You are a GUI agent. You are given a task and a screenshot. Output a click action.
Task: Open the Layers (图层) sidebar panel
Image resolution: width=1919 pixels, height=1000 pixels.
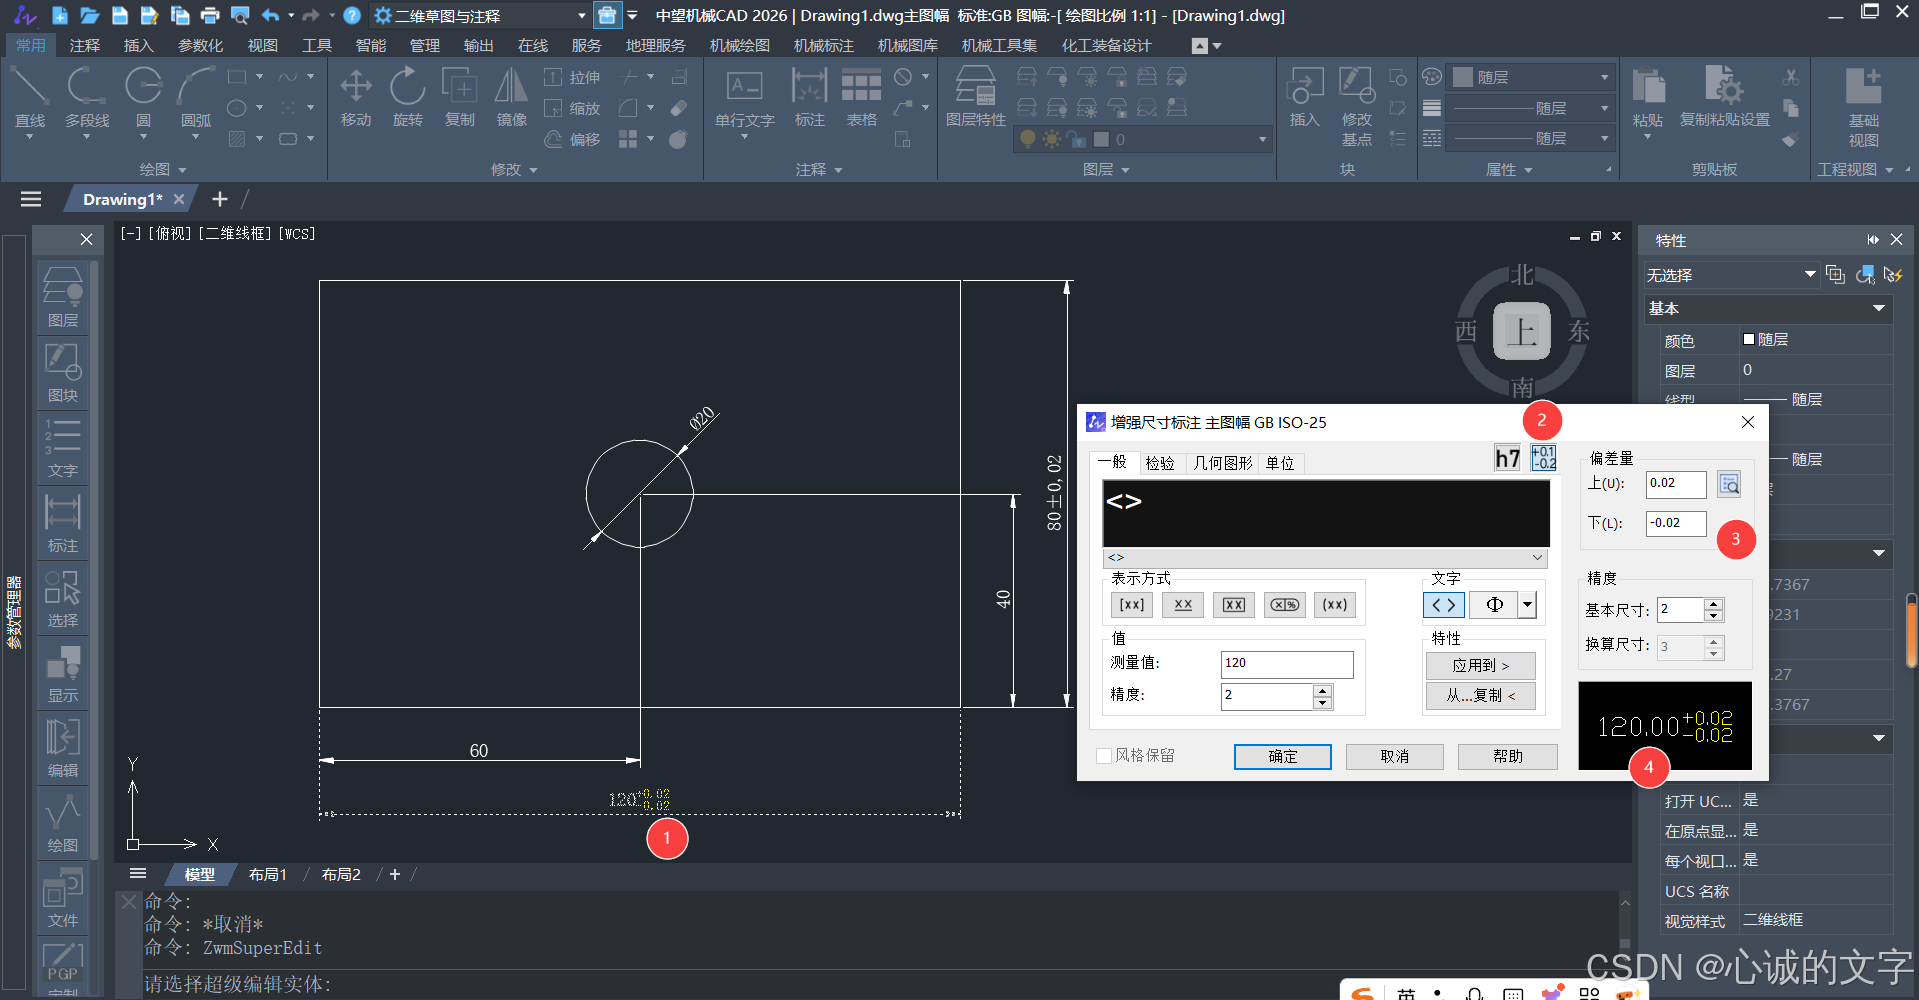tap(63, 297)
